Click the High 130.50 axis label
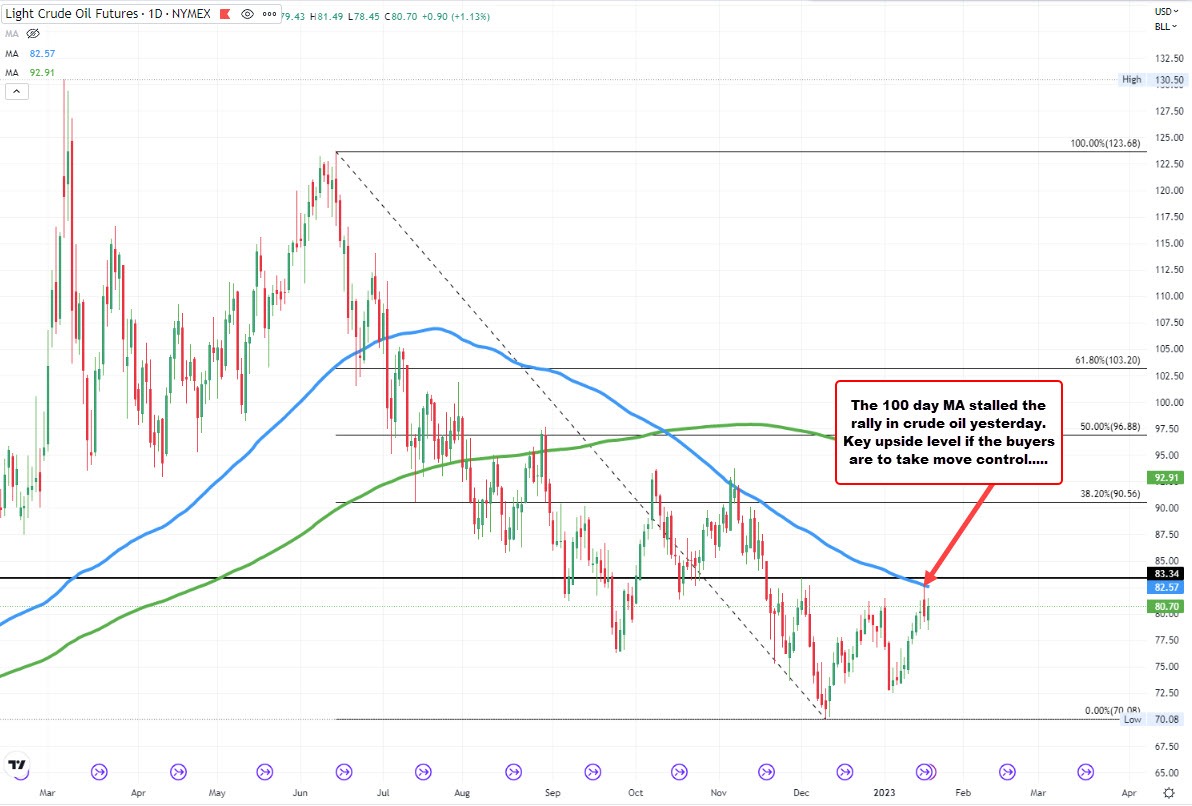The height and width of the screenshot is (806, 1192). pyautogui.click(x=1152, y=79)
